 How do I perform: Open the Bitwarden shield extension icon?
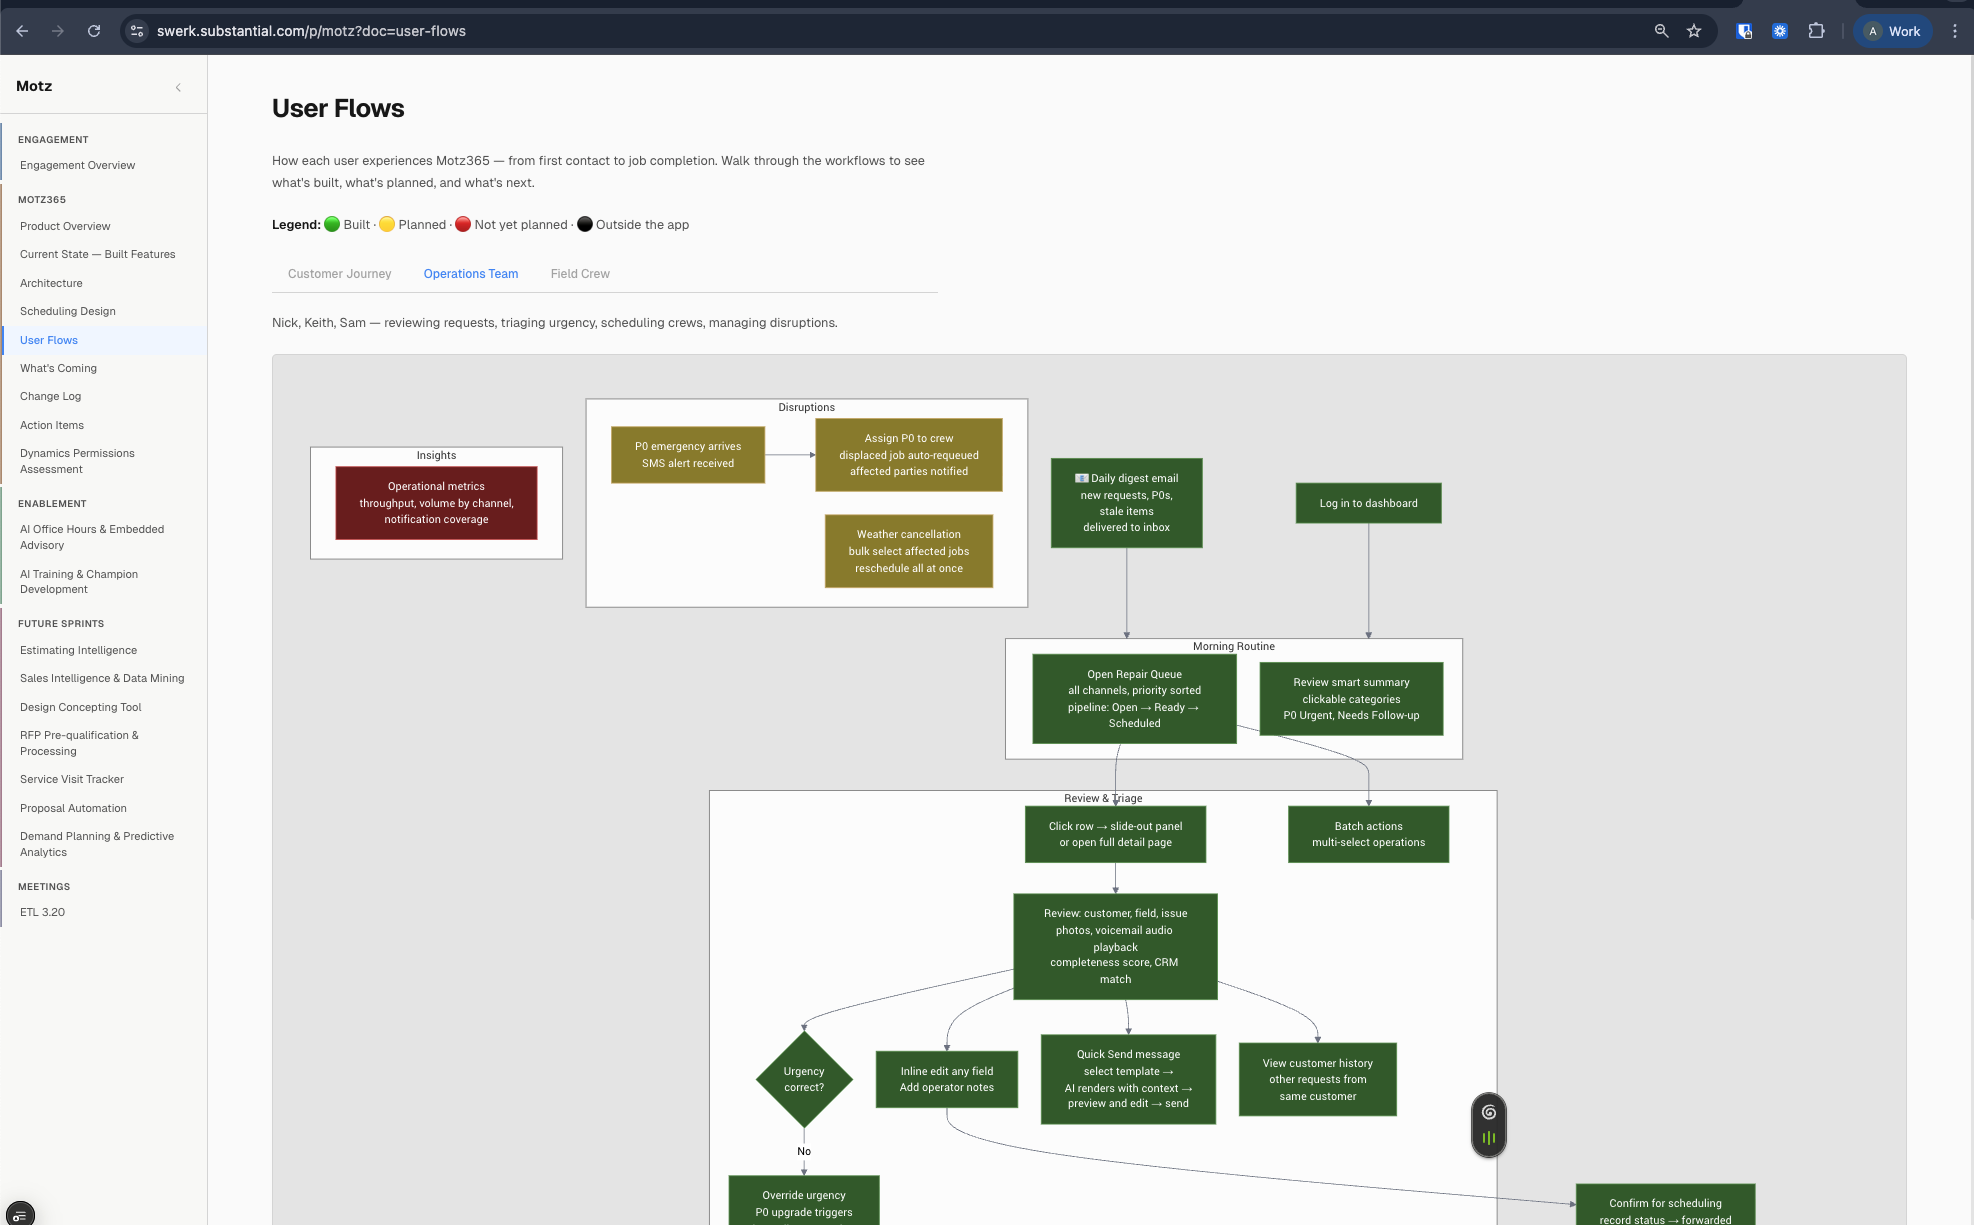coord(1744,31)
